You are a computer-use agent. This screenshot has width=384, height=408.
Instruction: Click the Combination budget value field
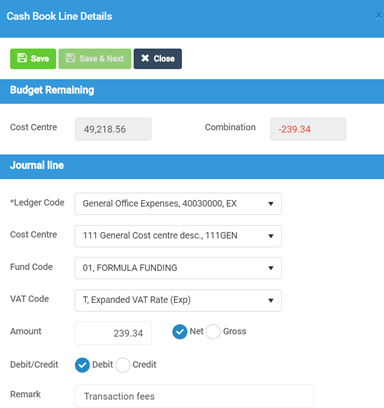[x=308, y=129]
